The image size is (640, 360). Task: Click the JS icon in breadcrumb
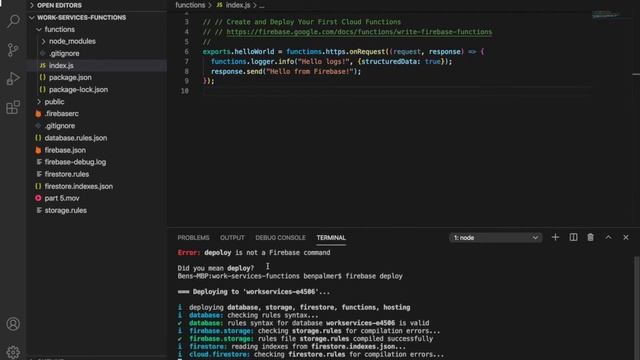[x=220, y=5]
